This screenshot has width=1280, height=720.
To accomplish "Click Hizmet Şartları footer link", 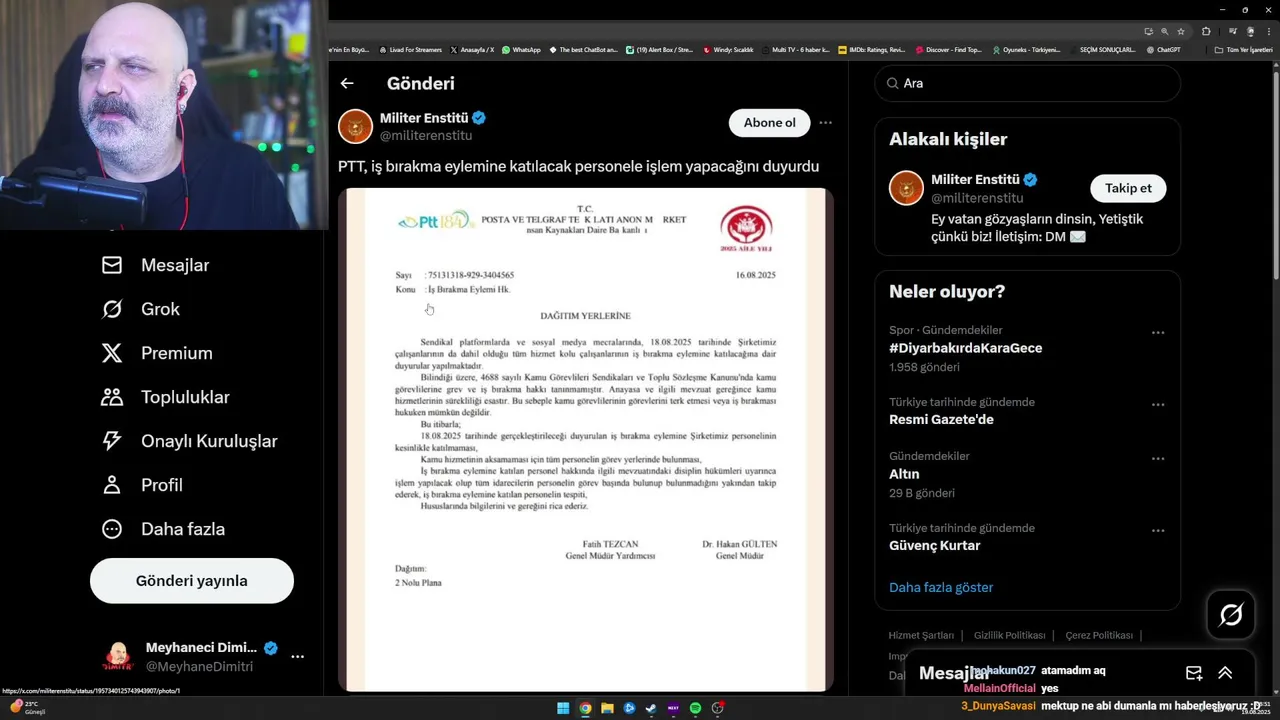I will (921, 636).
